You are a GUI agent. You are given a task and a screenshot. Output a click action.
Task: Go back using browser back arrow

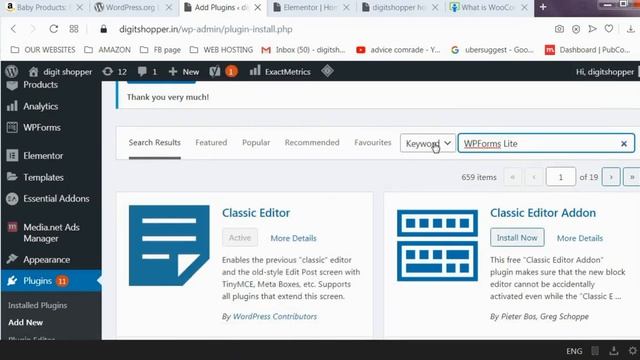coord(13,29)
